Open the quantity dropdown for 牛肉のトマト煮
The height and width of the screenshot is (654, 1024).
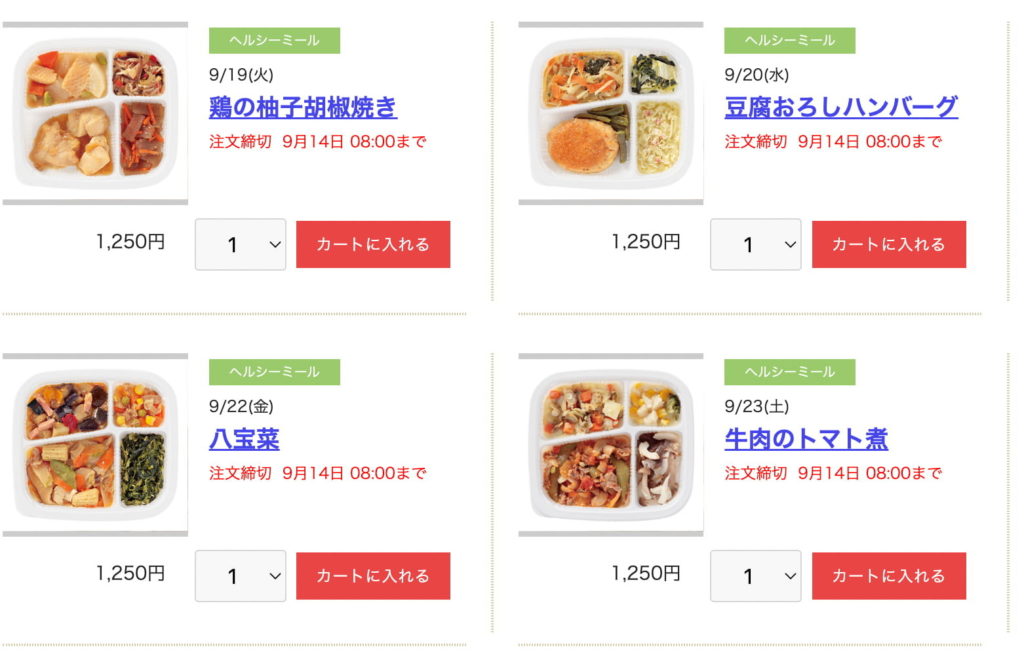tap(756, 575)
